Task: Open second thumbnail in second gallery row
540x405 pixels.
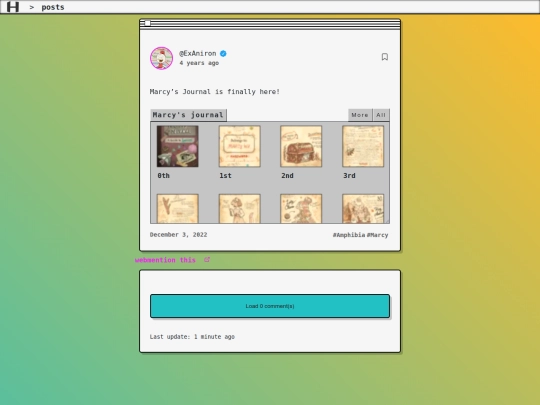Action: 240,209
